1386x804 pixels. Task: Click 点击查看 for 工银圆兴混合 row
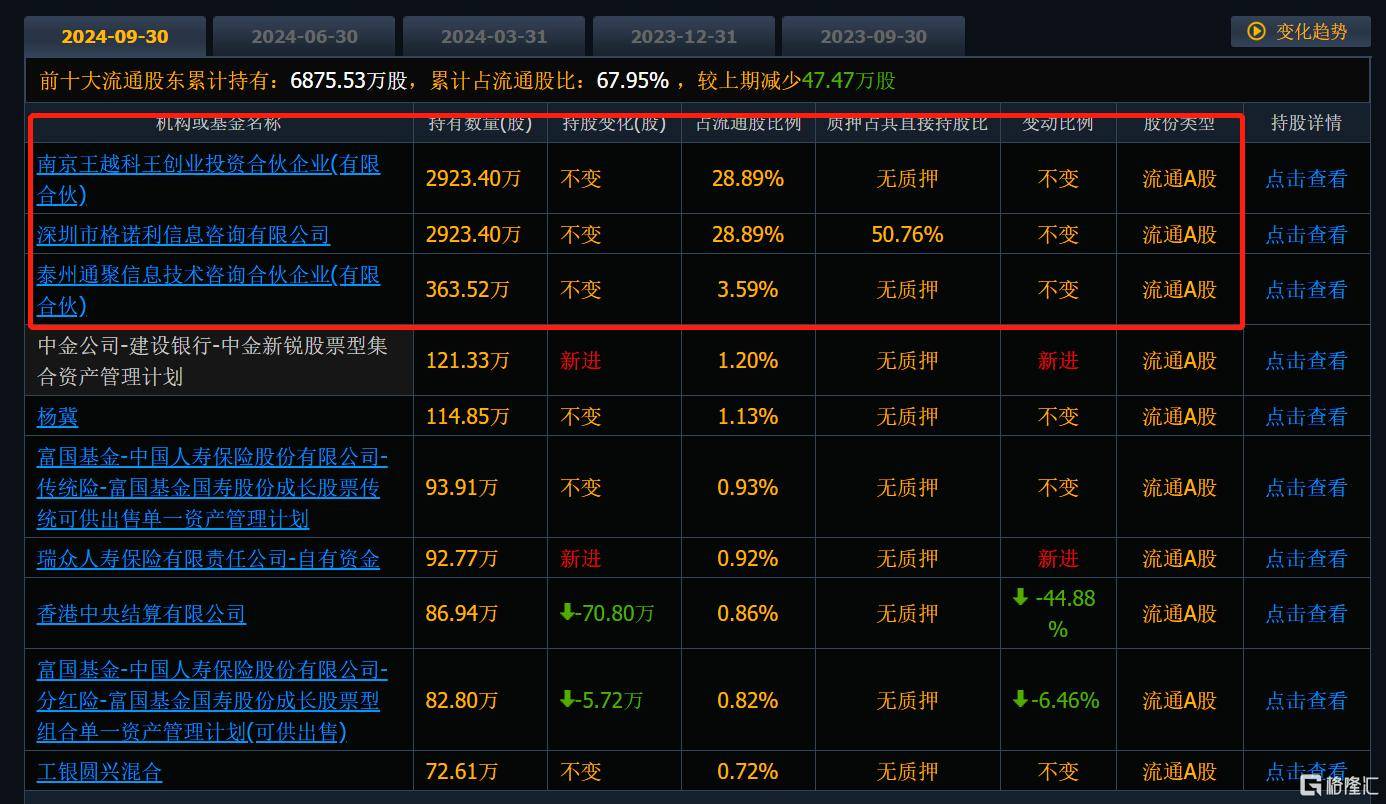1306,771
